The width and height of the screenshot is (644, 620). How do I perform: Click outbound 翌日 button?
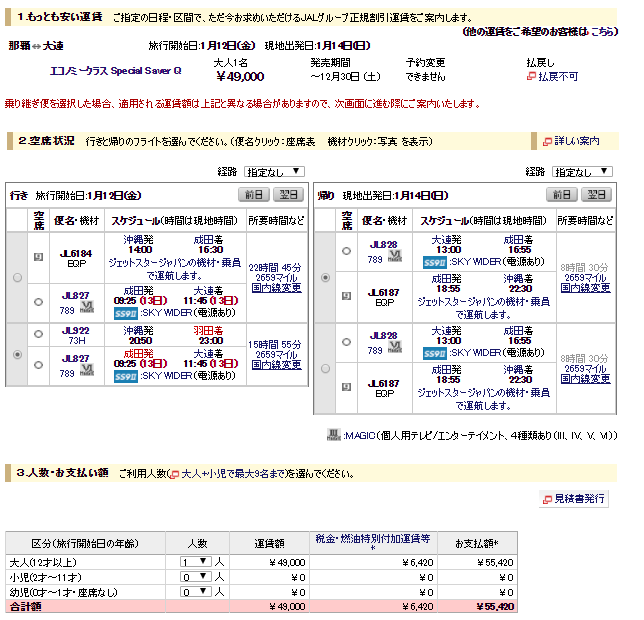(288, 195)
